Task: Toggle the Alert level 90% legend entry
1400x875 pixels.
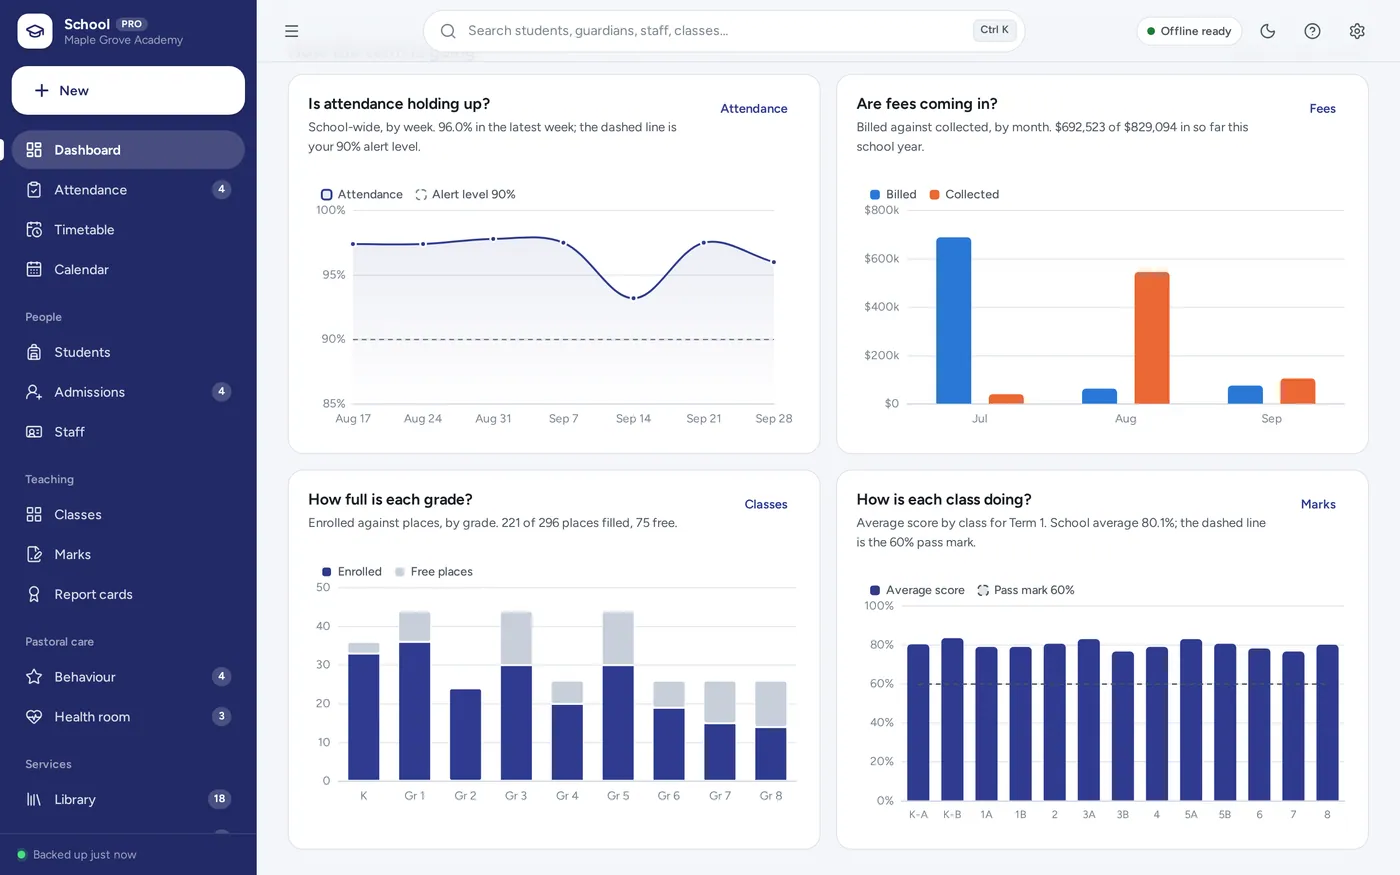Action: tap(465, 195)
